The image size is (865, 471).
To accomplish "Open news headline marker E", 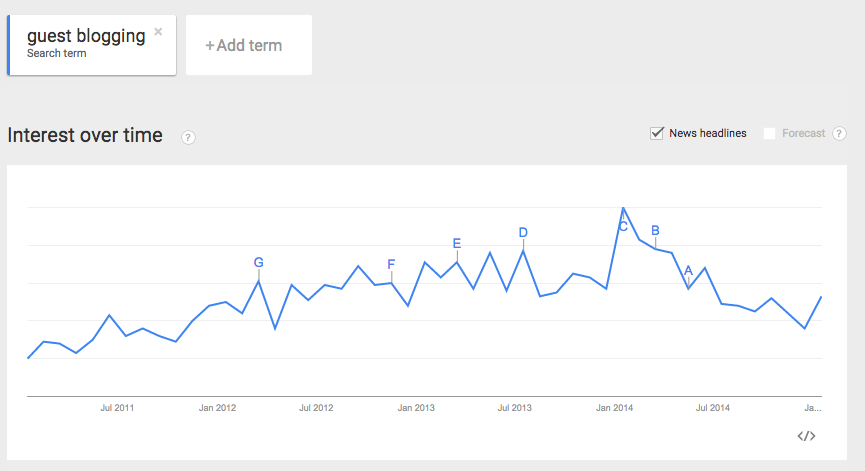I will [x=457, y=243].
